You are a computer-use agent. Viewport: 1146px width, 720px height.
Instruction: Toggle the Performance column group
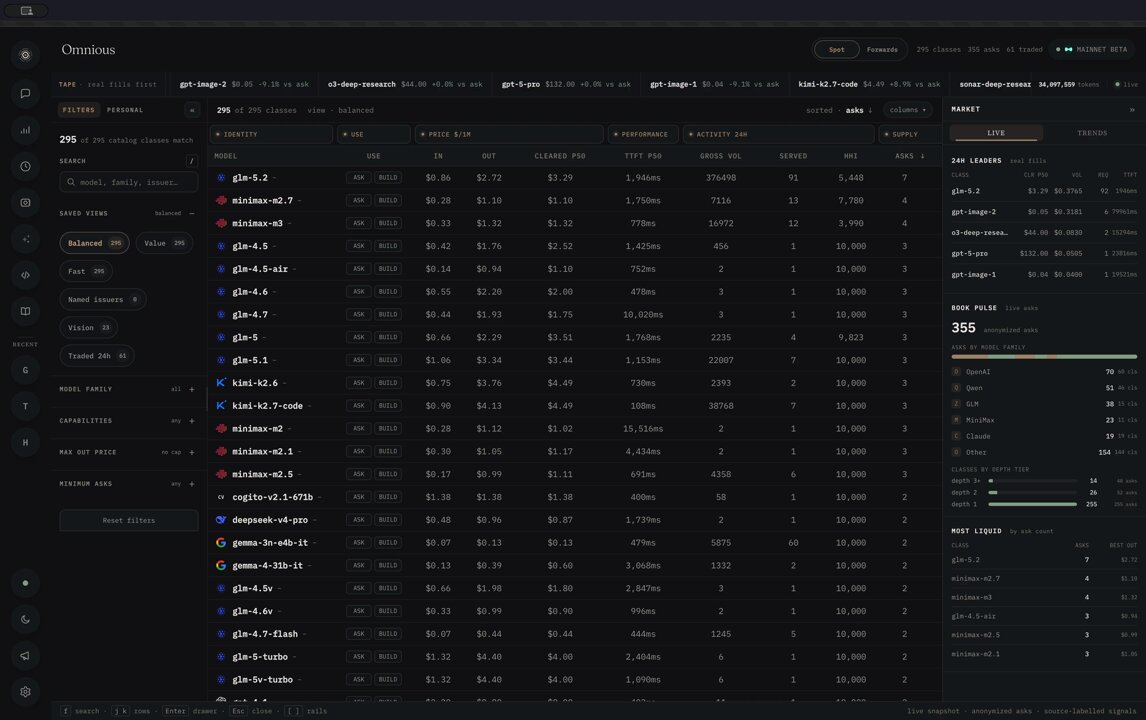[x=643, y=134]
